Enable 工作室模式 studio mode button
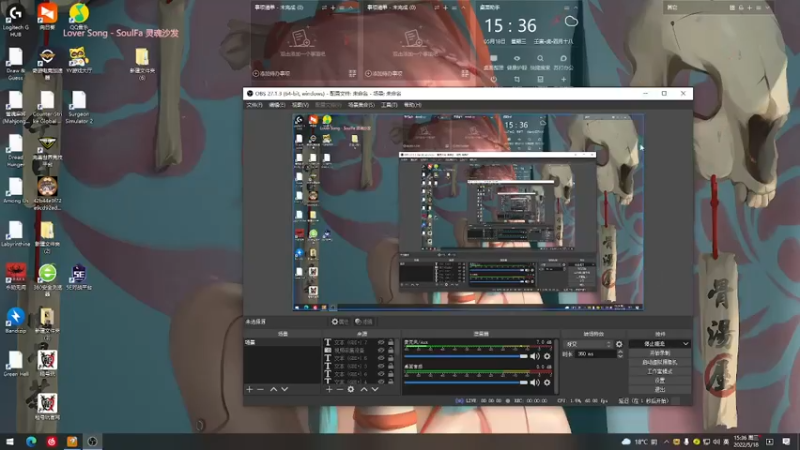The height and width of the screenshot is (450, 800). [x=660, y=371]
